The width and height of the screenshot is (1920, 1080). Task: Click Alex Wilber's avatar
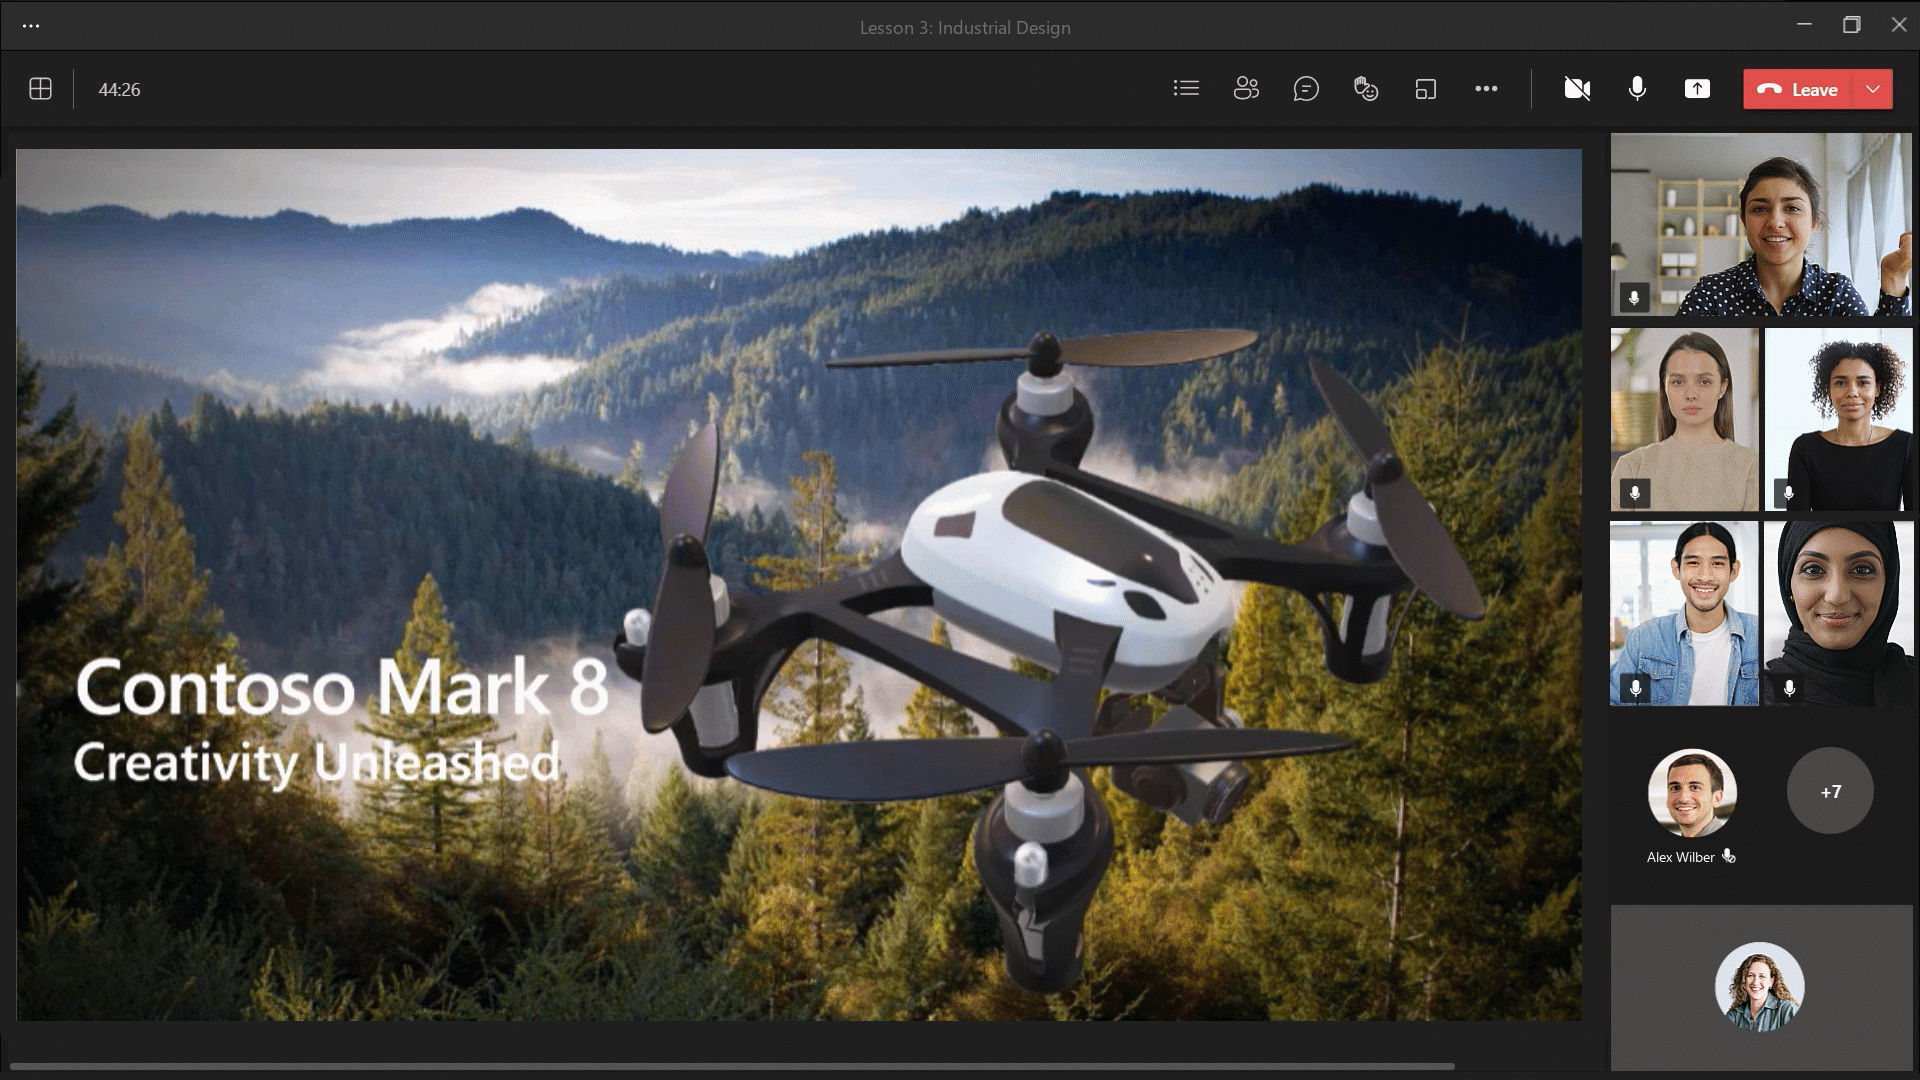click(x=1692, y=793)
